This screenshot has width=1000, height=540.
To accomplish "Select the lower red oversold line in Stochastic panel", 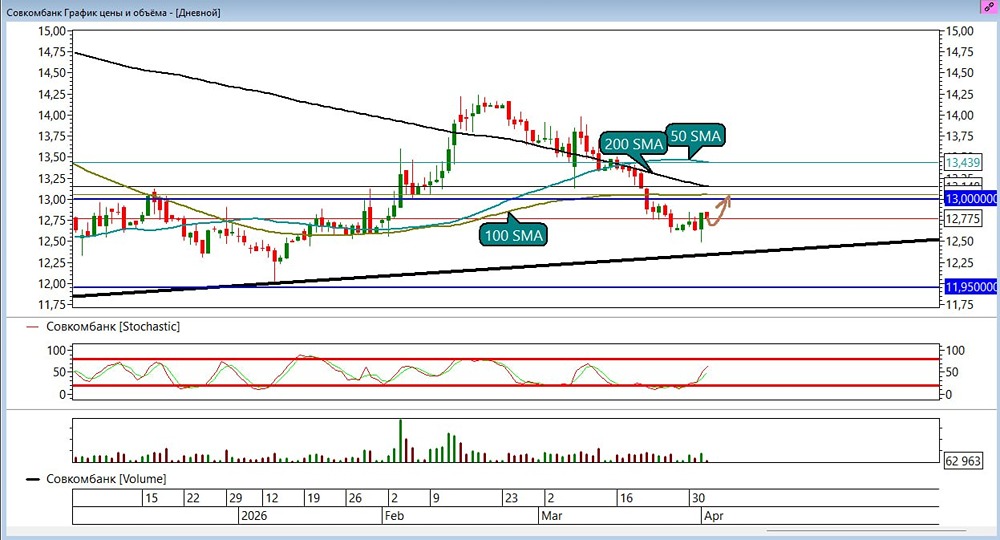I will (x=506, y=386).
